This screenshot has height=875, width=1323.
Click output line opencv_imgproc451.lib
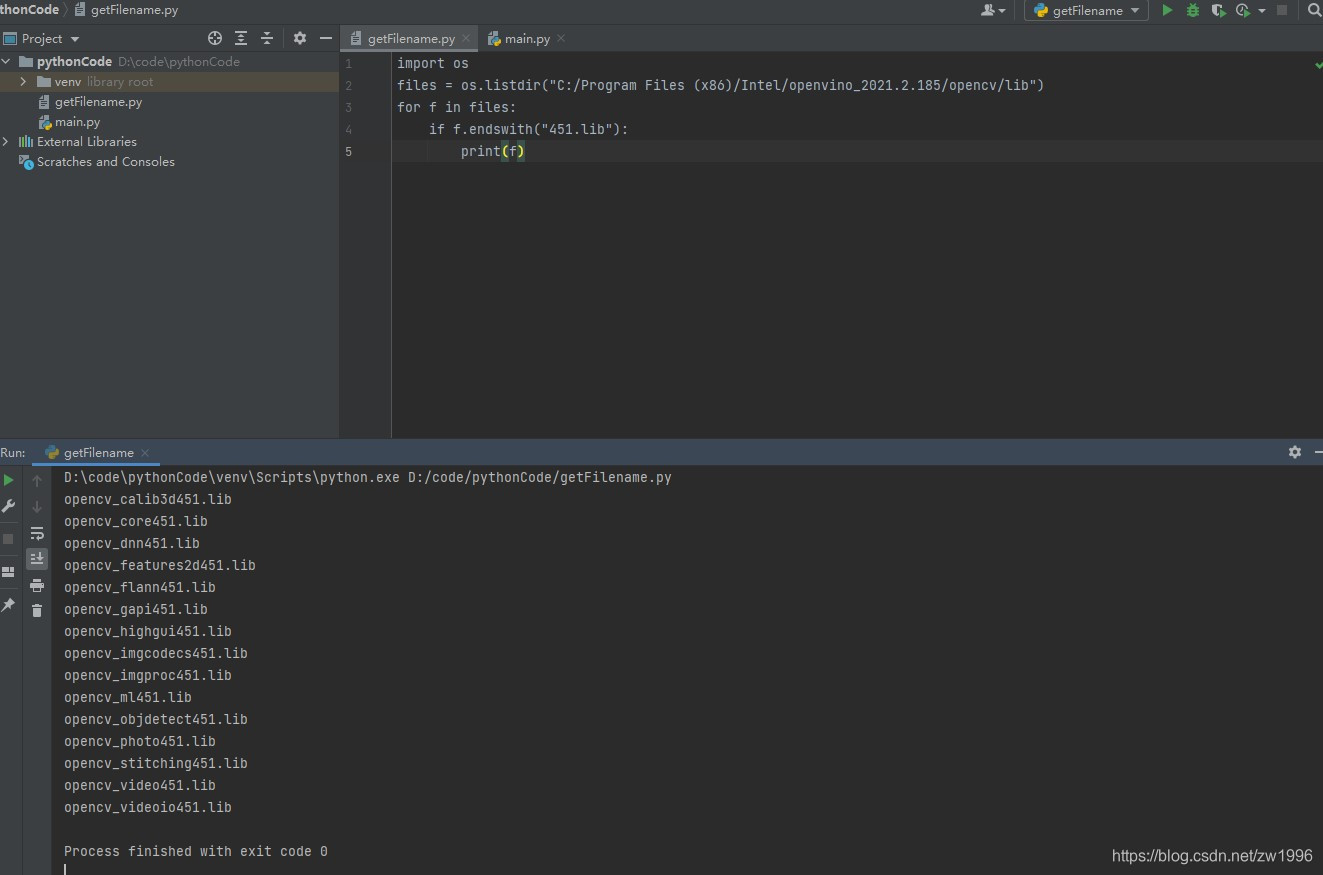148,675
